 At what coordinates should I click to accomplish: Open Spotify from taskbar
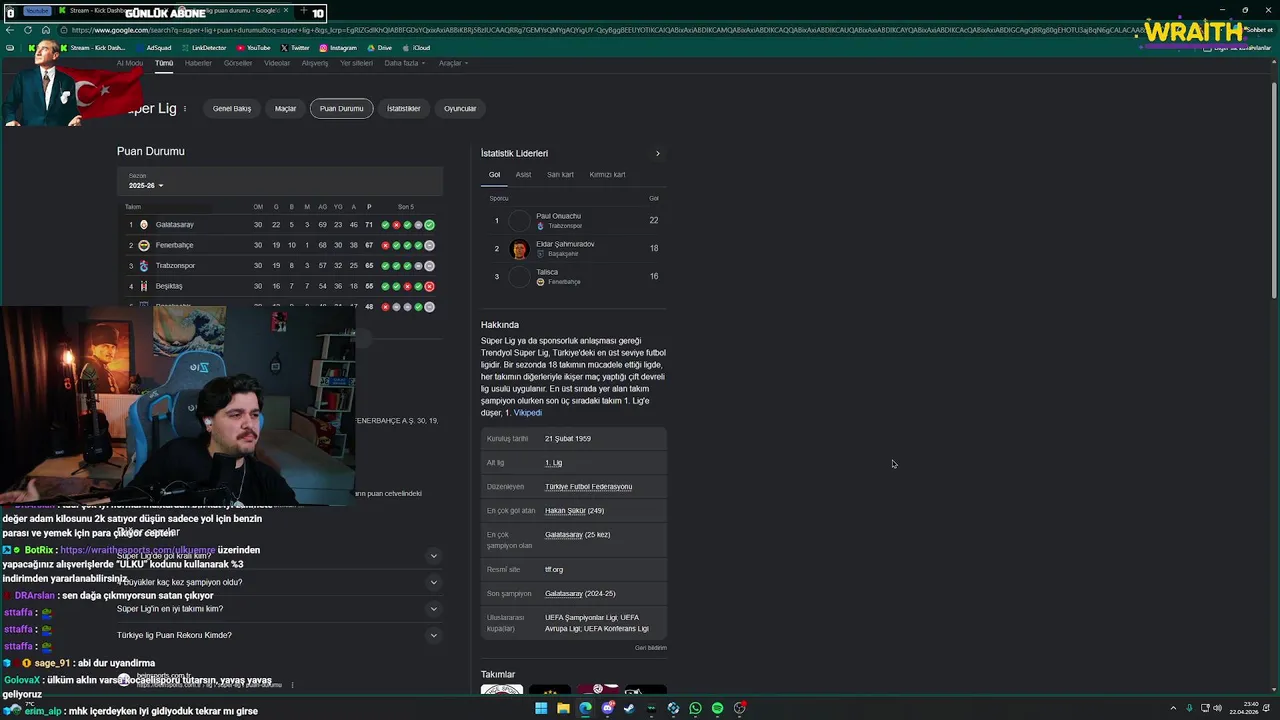click(717, 708)
